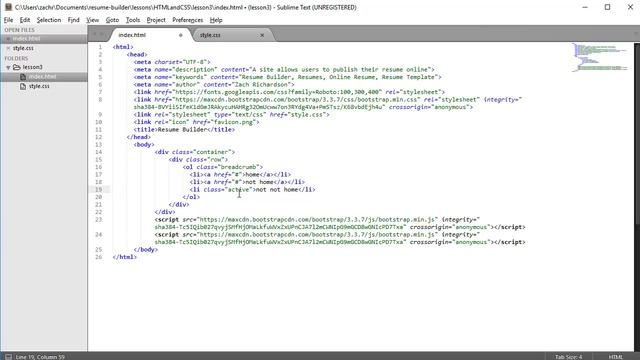Viewport: 640px width, 360px height.
Task: Change Tab Size setting in status bar
Action: (x=569, y=357)
